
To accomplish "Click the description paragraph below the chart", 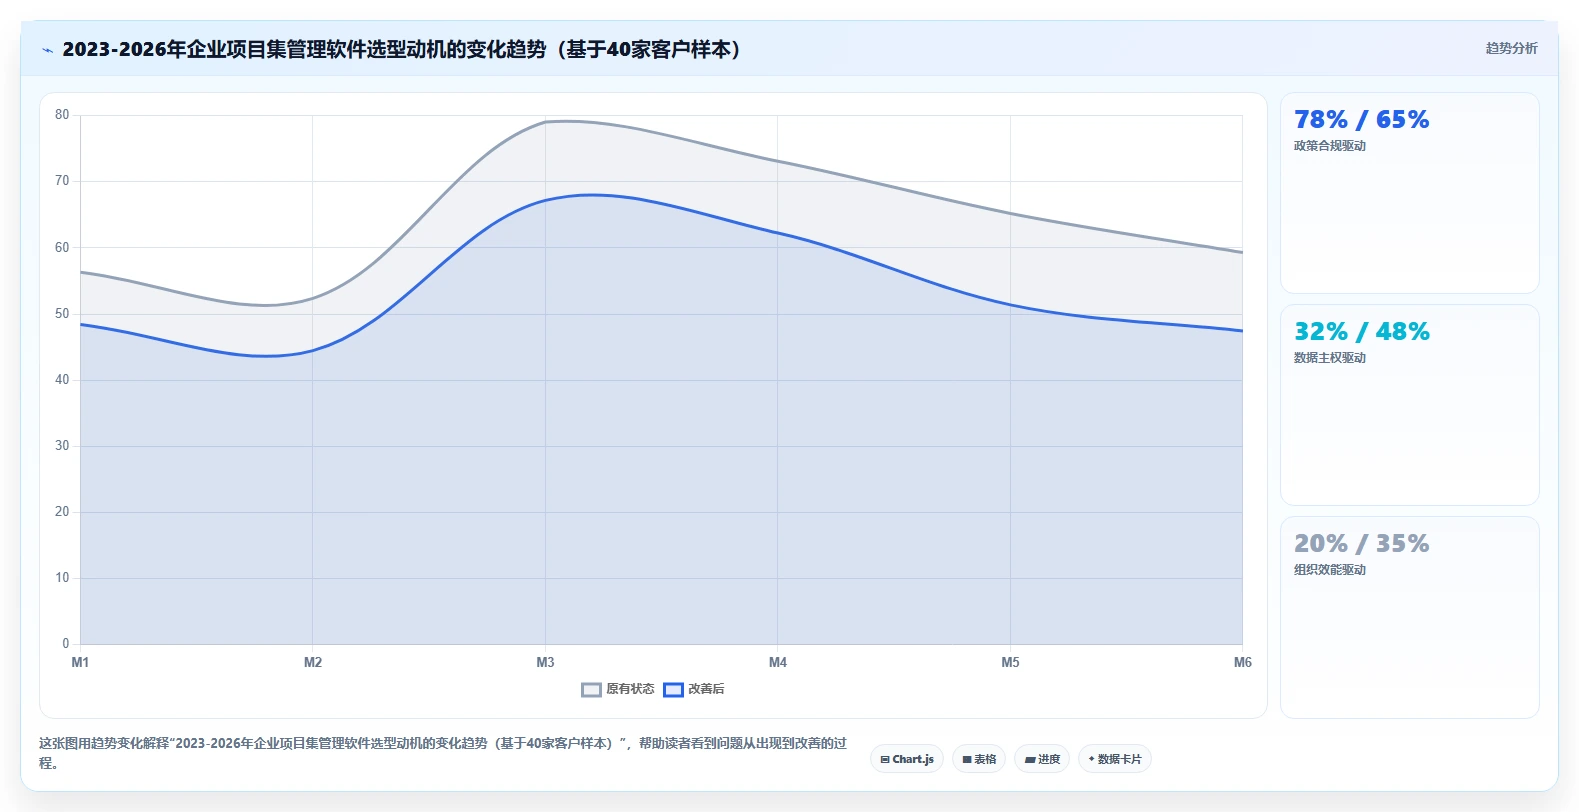I will (443, 753).
